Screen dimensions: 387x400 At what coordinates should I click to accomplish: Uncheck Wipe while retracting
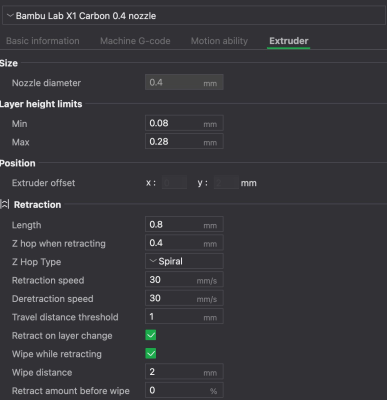click(151, 353)
